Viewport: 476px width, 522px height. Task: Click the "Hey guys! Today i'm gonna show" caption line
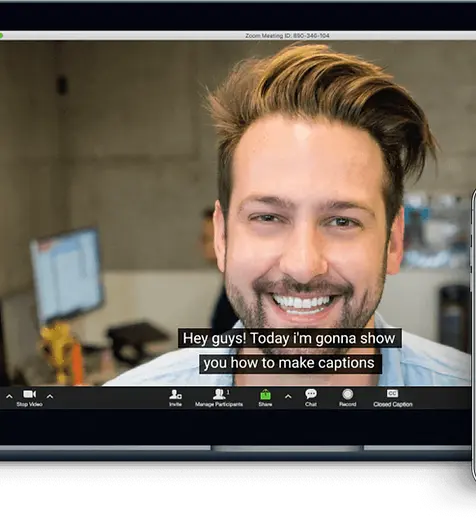click(289, 338)
